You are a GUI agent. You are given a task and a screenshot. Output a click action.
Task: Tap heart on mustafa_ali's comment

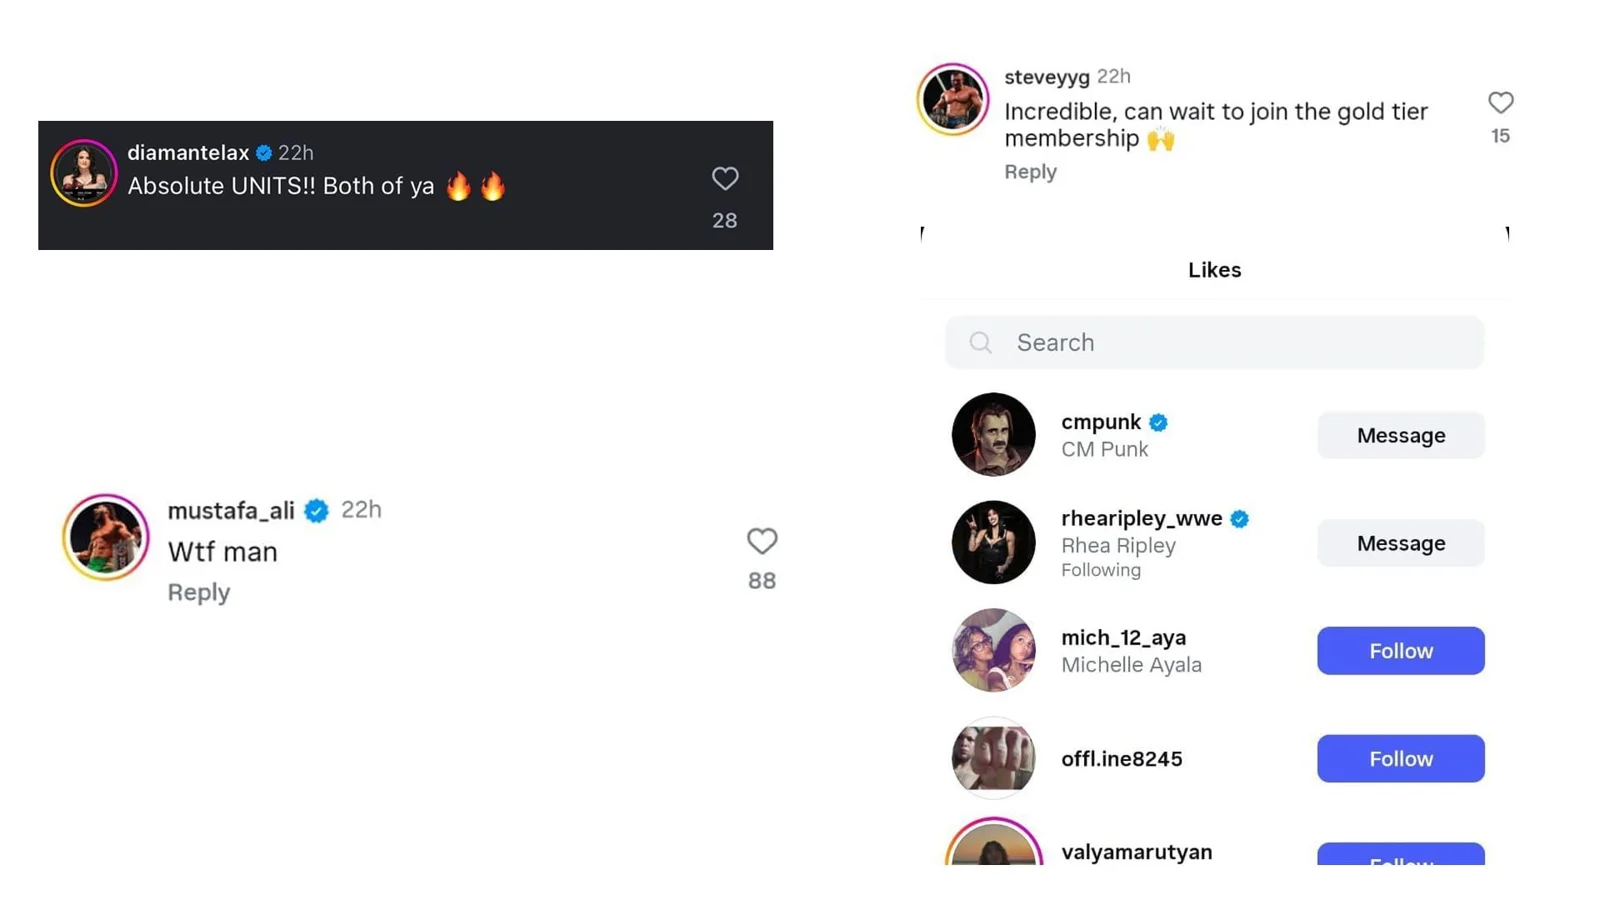[761, 541]
